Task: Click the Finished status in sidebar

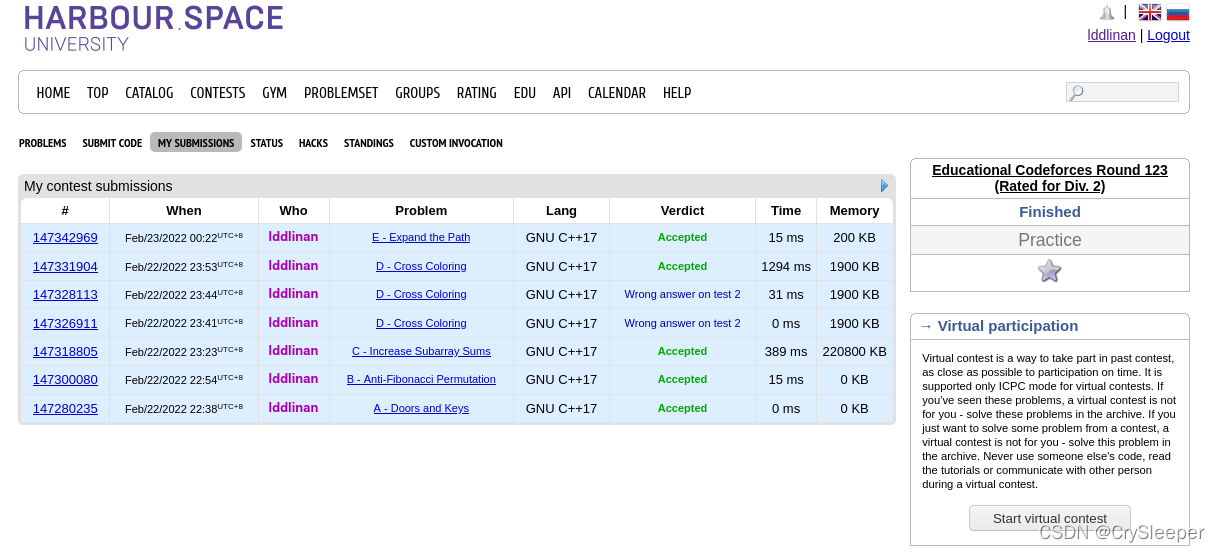Action: (1050, 212)
